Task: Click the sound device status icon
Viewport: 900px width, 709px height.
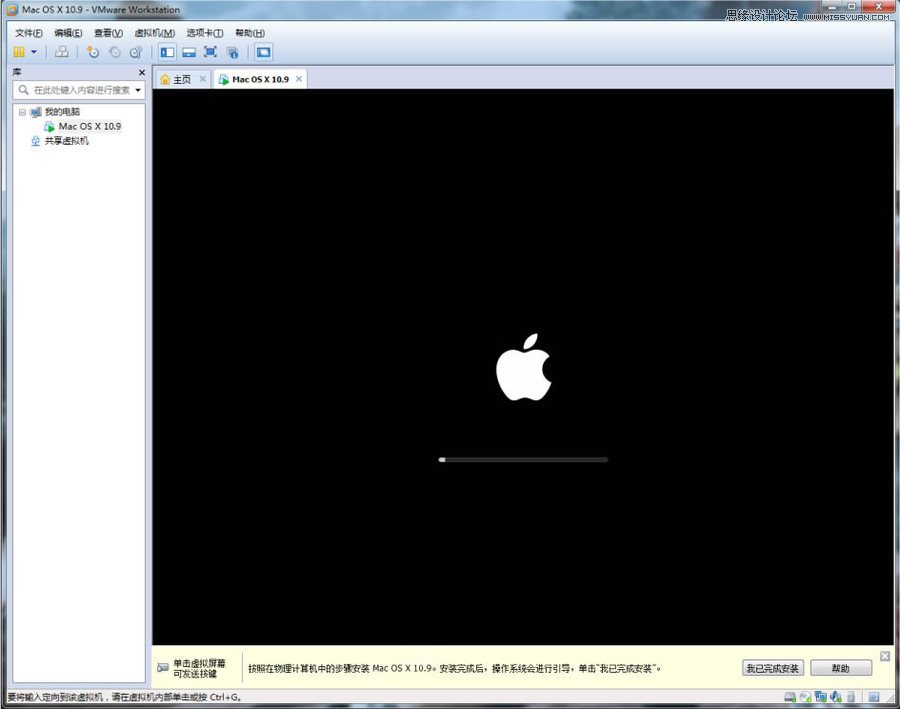Action: [x=835, y=695]
